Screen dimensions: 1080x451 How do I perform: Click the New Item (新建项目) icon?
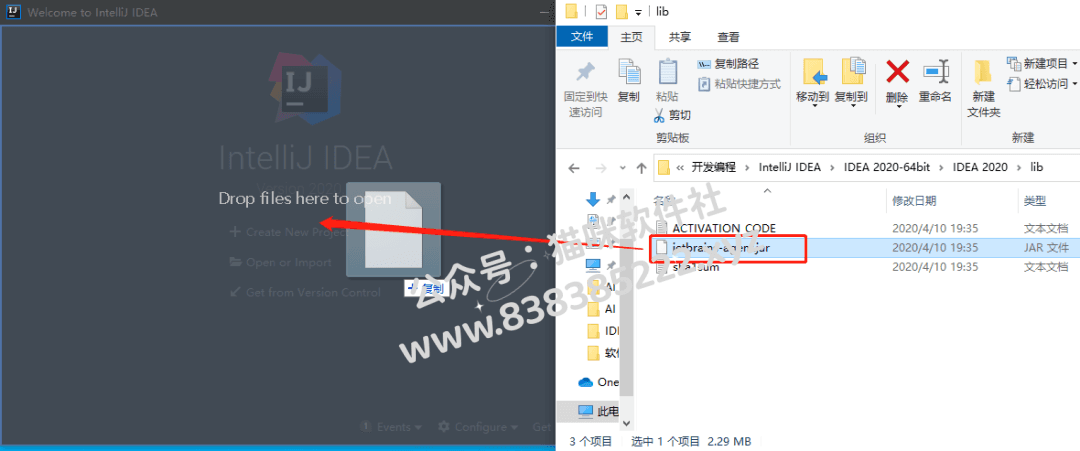pyautogui.click(x=1013, y=63)
